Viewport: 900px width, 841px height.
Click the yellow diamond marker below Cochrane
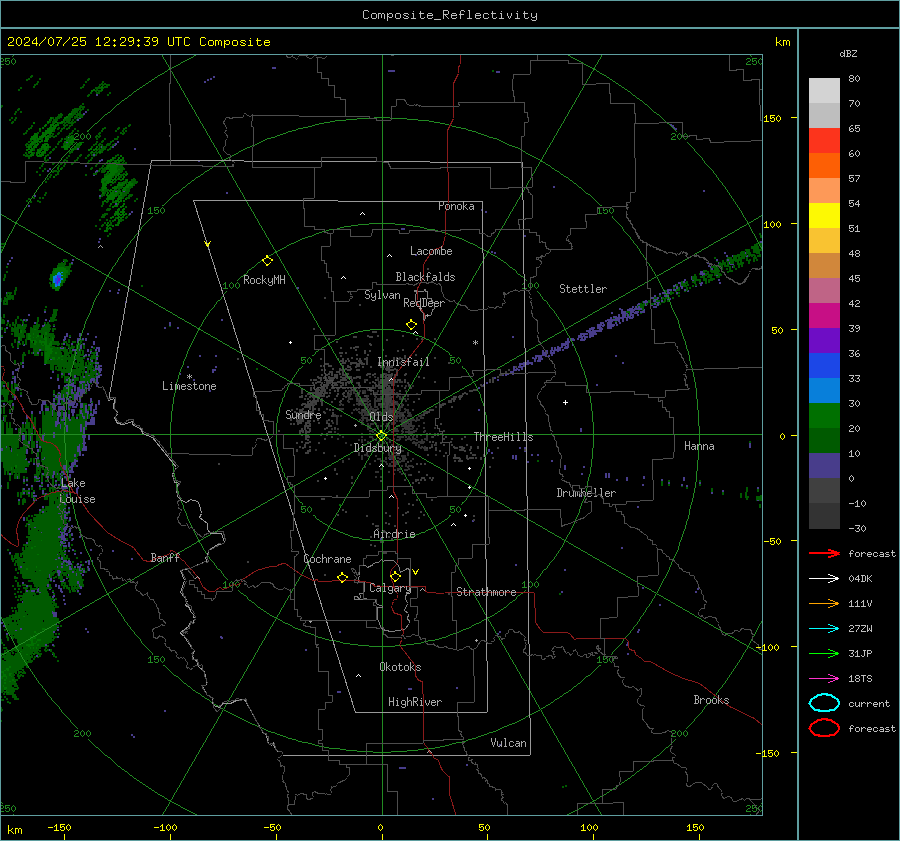[x=343, y=577]
